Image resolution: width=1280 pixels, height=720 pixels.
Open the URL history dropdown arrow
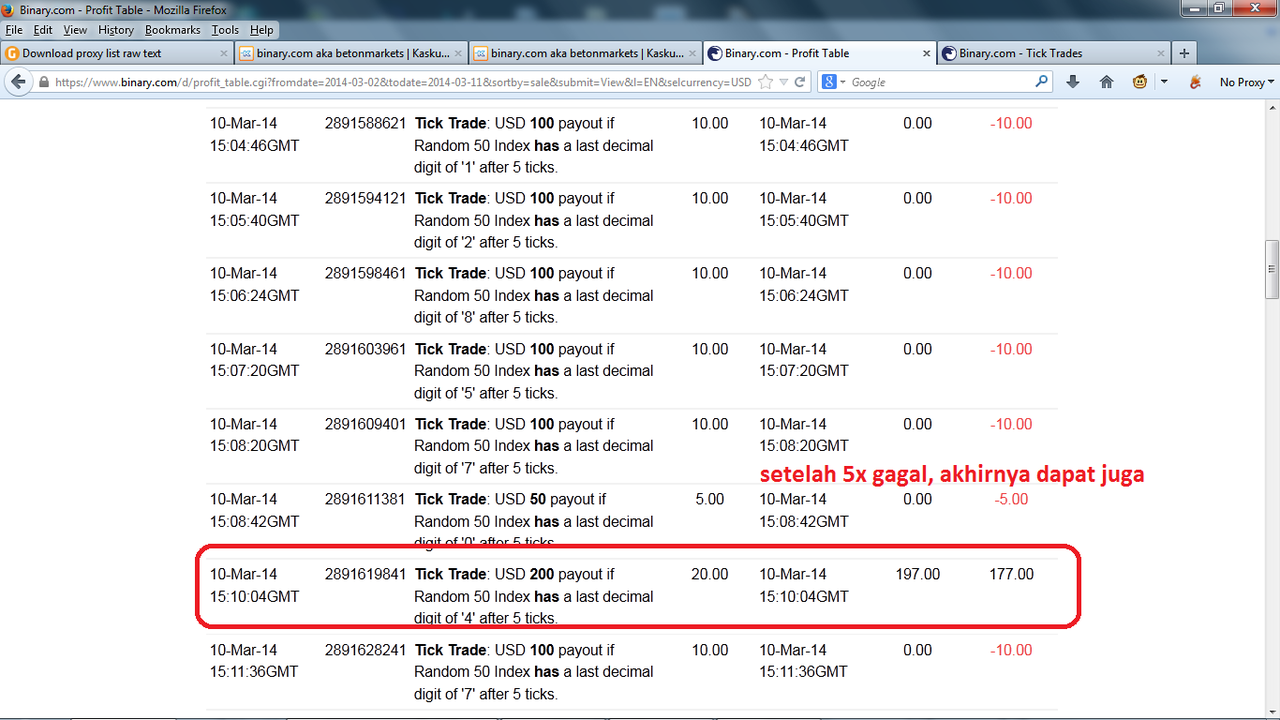(784, 82)
